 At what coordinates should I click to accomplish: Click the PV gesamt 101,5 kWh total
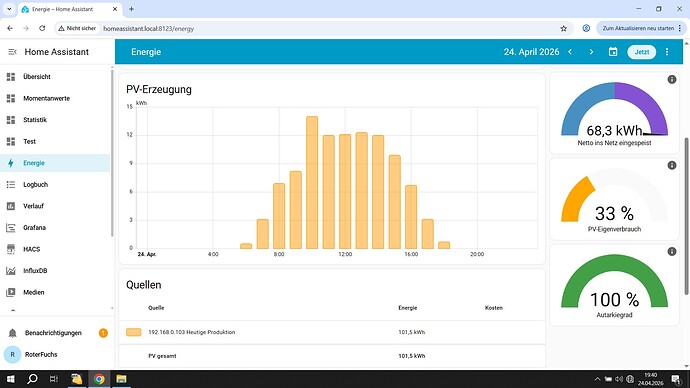[411, 356]
